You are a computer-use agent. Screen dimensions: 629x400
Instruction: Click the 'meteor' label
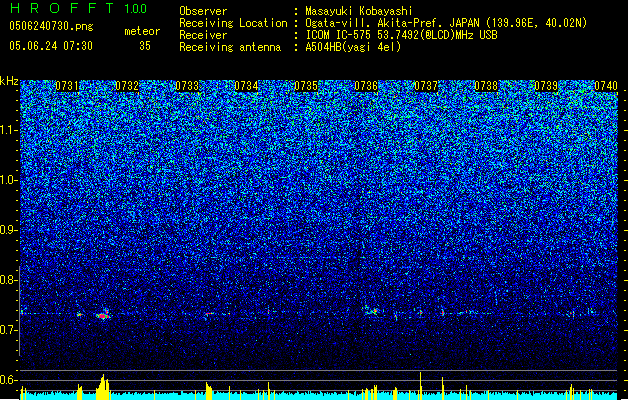(x=142, y=31)
